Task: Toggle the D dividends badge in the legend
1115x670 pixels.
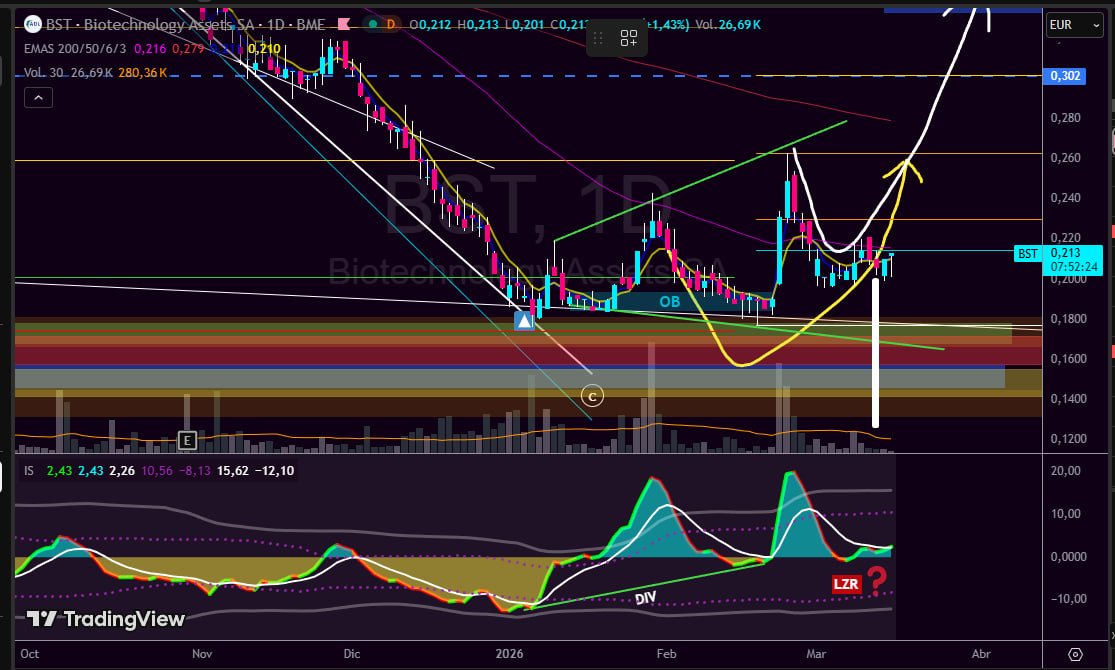Action: pyautogui.click(x=388, y=24)
